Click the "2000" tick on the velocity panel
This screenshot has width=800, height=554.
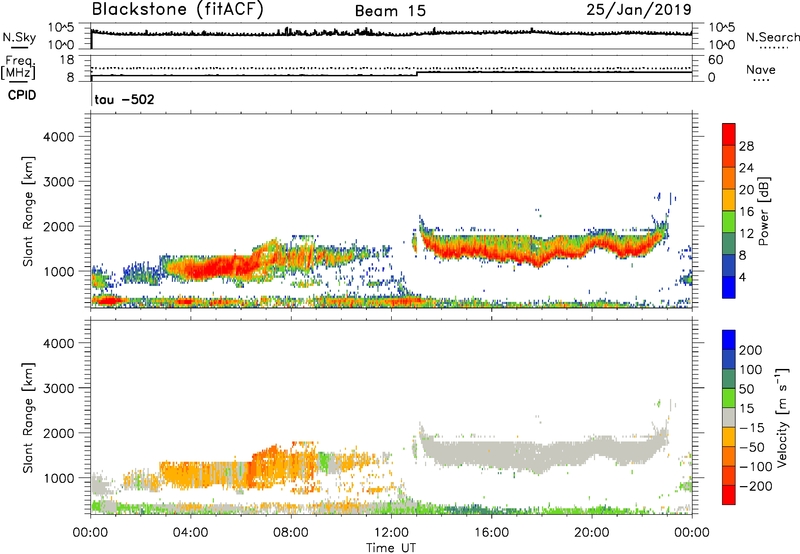point(59,433)
